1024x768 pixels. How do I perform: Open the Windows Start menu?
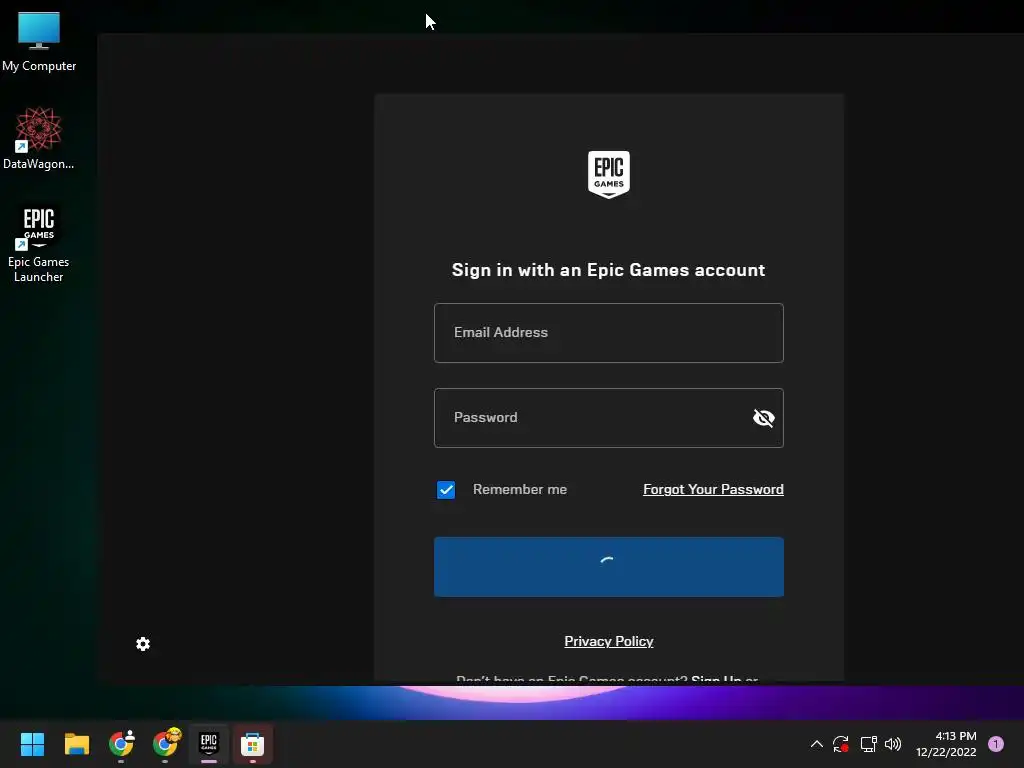point(32,744)
